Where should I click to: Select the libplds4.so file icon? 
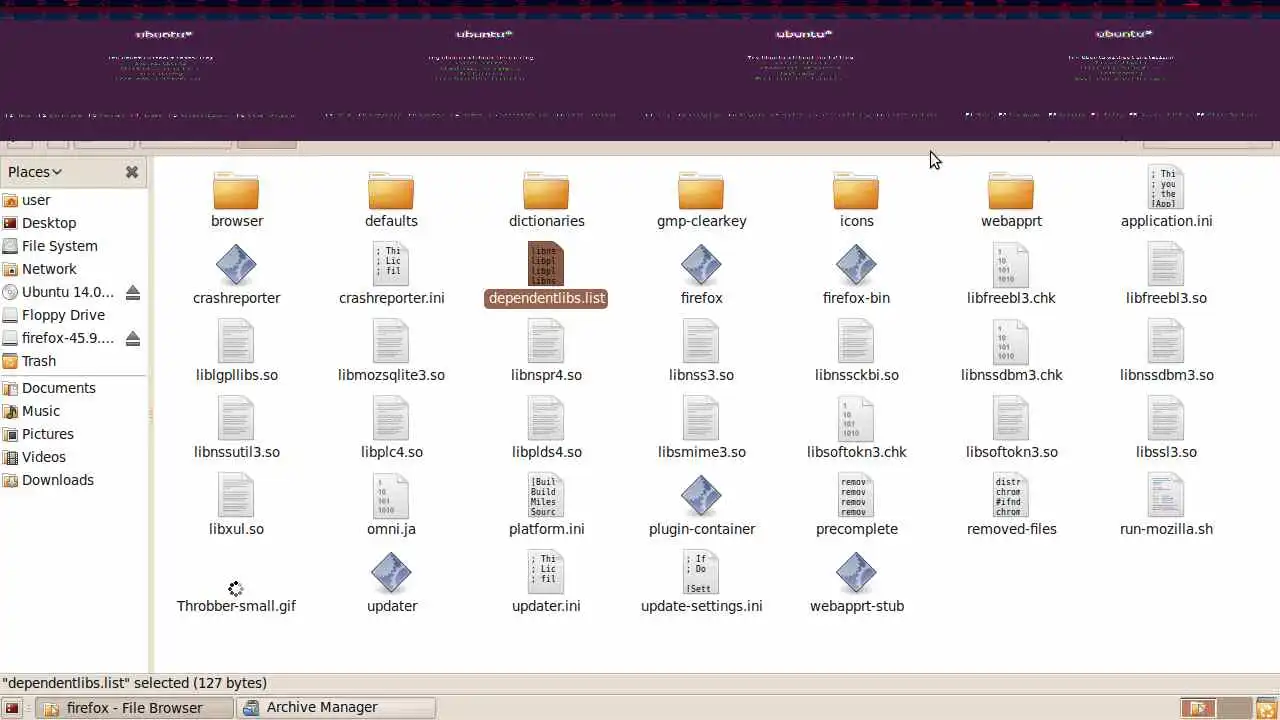(546, 419)
